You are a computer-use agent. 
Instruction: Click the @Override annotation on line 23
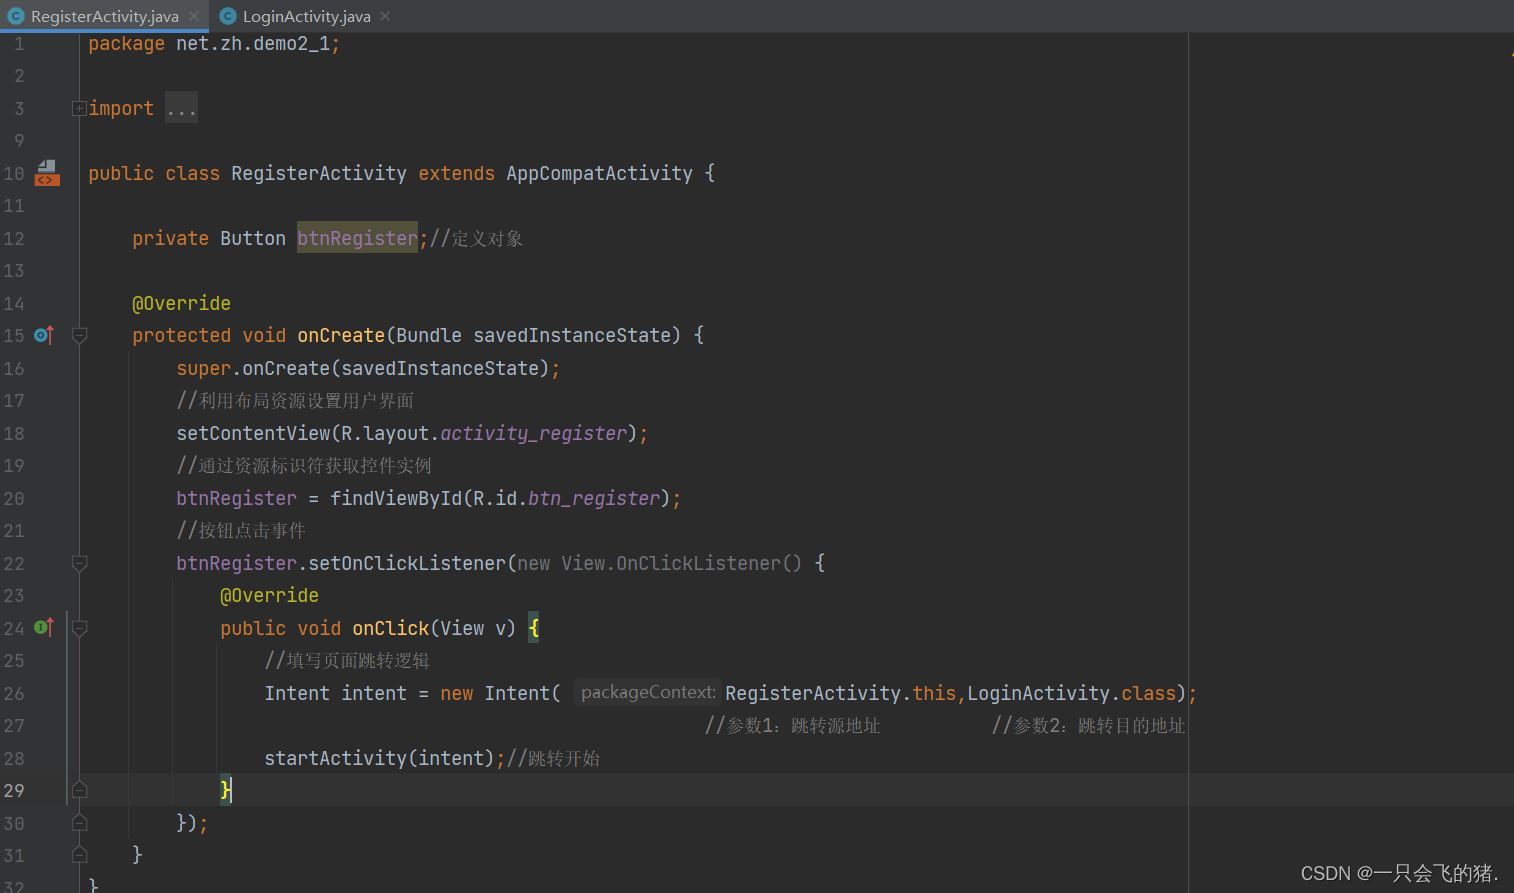point(269,595)
